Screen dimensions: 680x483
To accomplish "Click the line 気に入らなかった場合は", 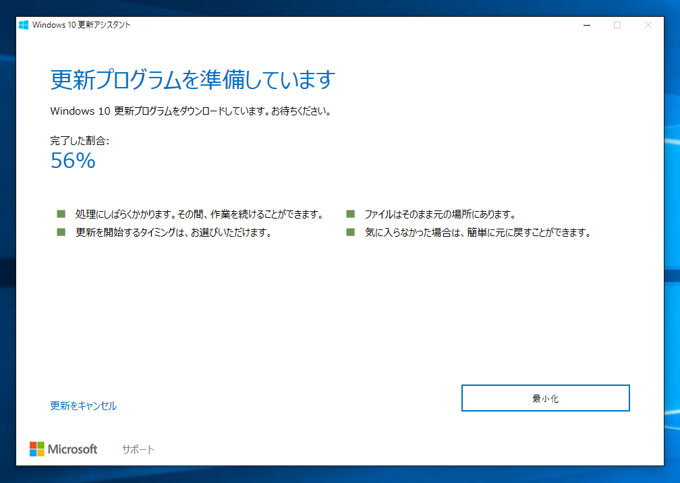I will click(x=478, y=233).
